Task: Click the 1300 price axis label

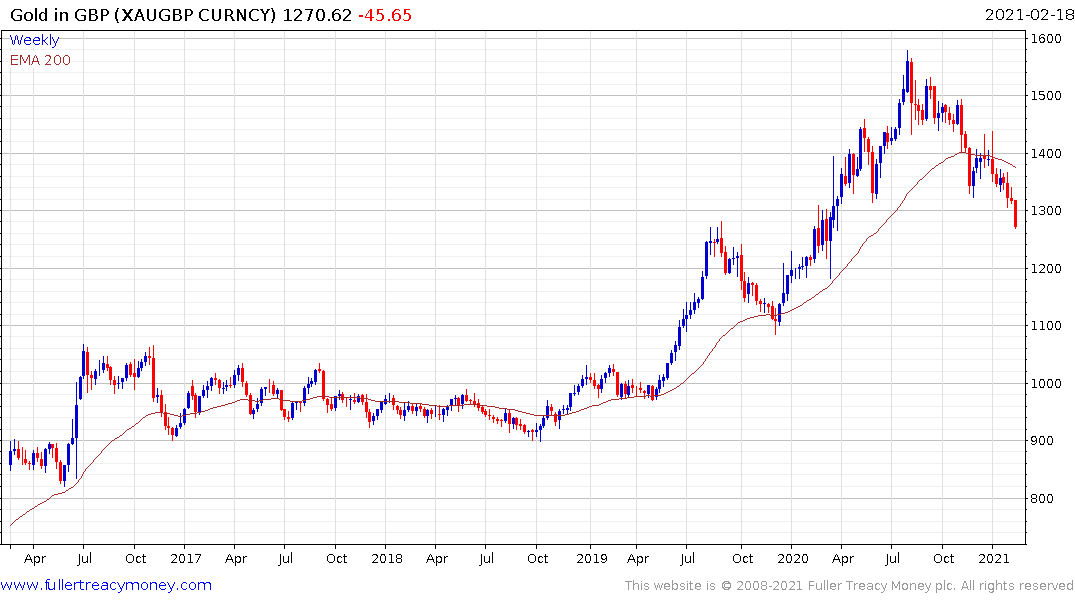Action: 1046,211
